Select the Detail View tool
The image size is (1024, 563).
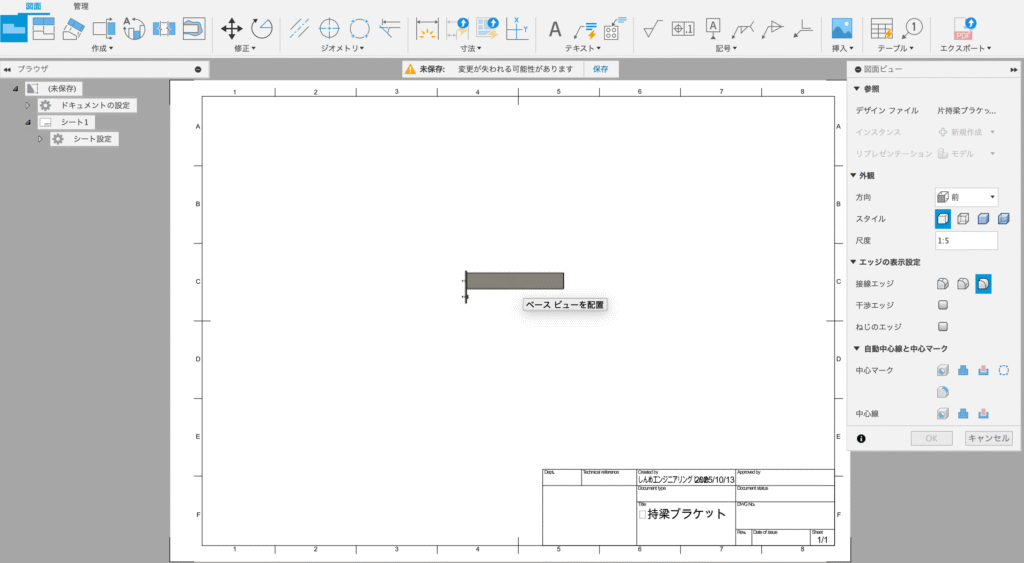tap(134, 29)
